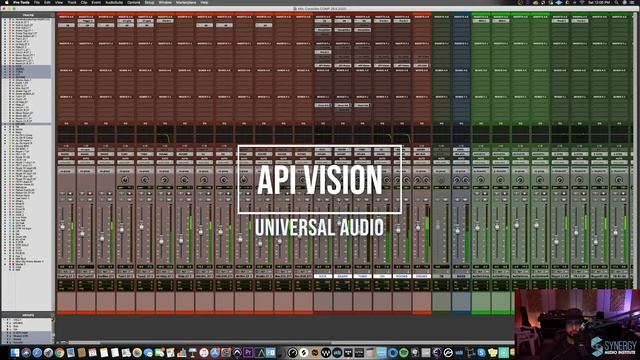Open Adobe Premiere Pro from the Dock
This screenshot has width=640, height=360.
pos(248,352)
